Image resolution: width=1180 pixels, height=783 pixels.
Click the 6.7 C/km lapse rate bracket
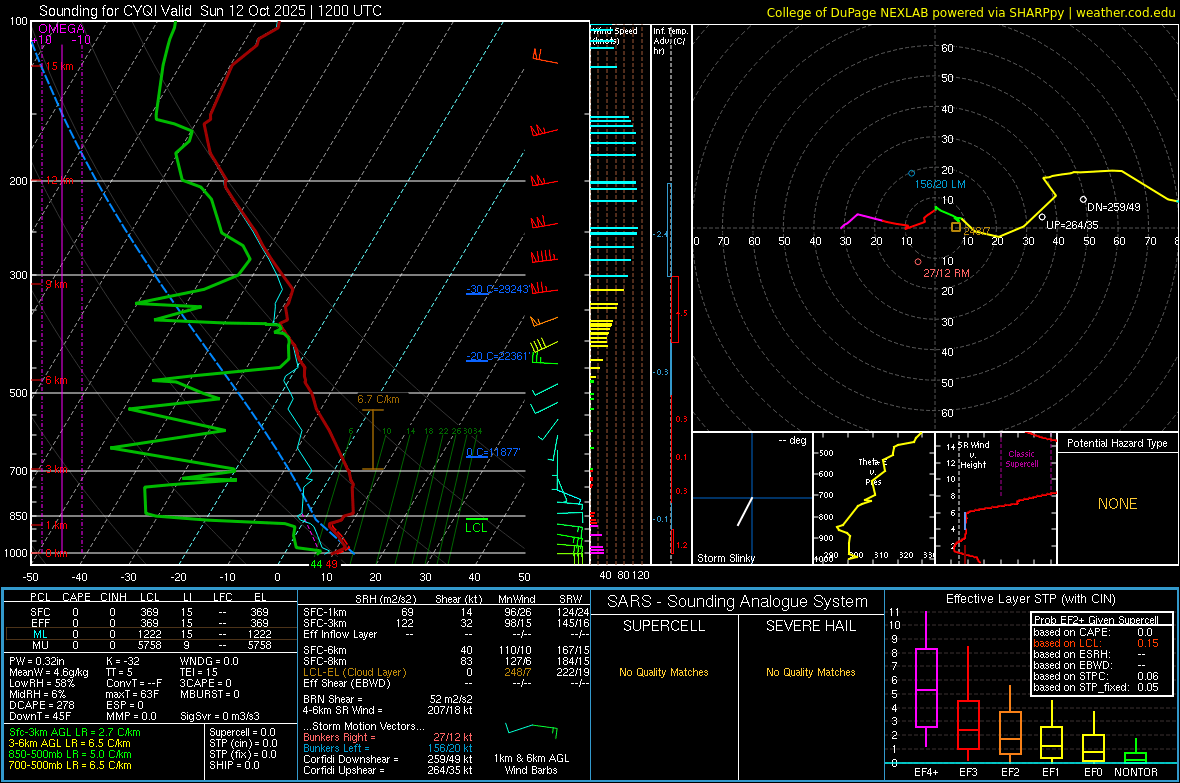click(x=372, y=440)
